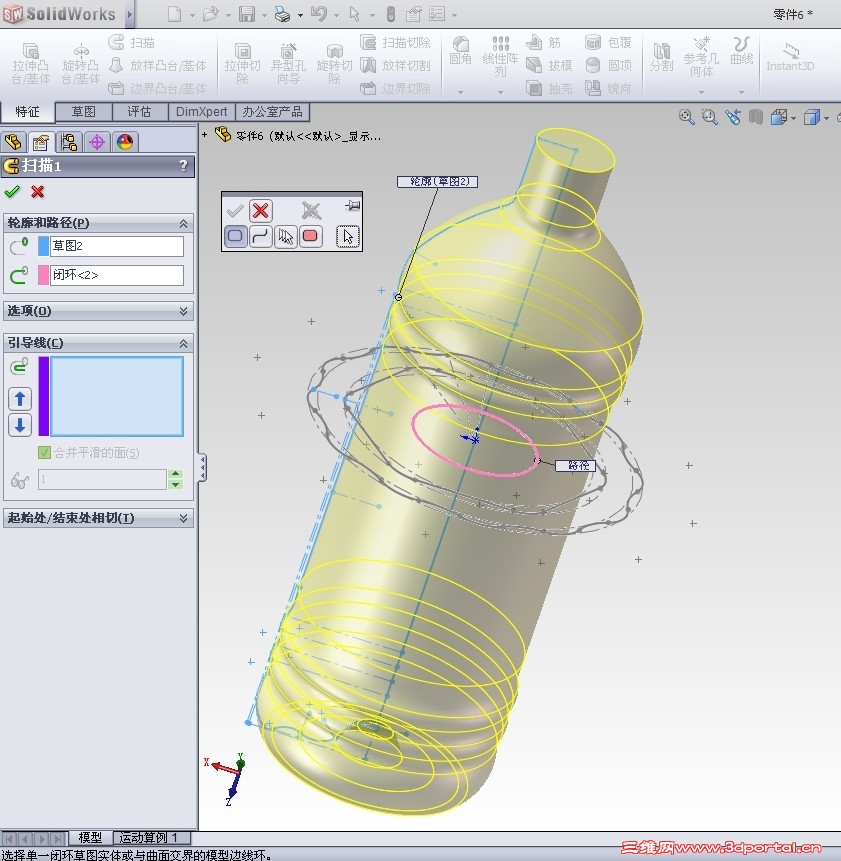Open the 曲线 curves tool
This screenshot has height=861, width=841.
click(x=742, y=51)
